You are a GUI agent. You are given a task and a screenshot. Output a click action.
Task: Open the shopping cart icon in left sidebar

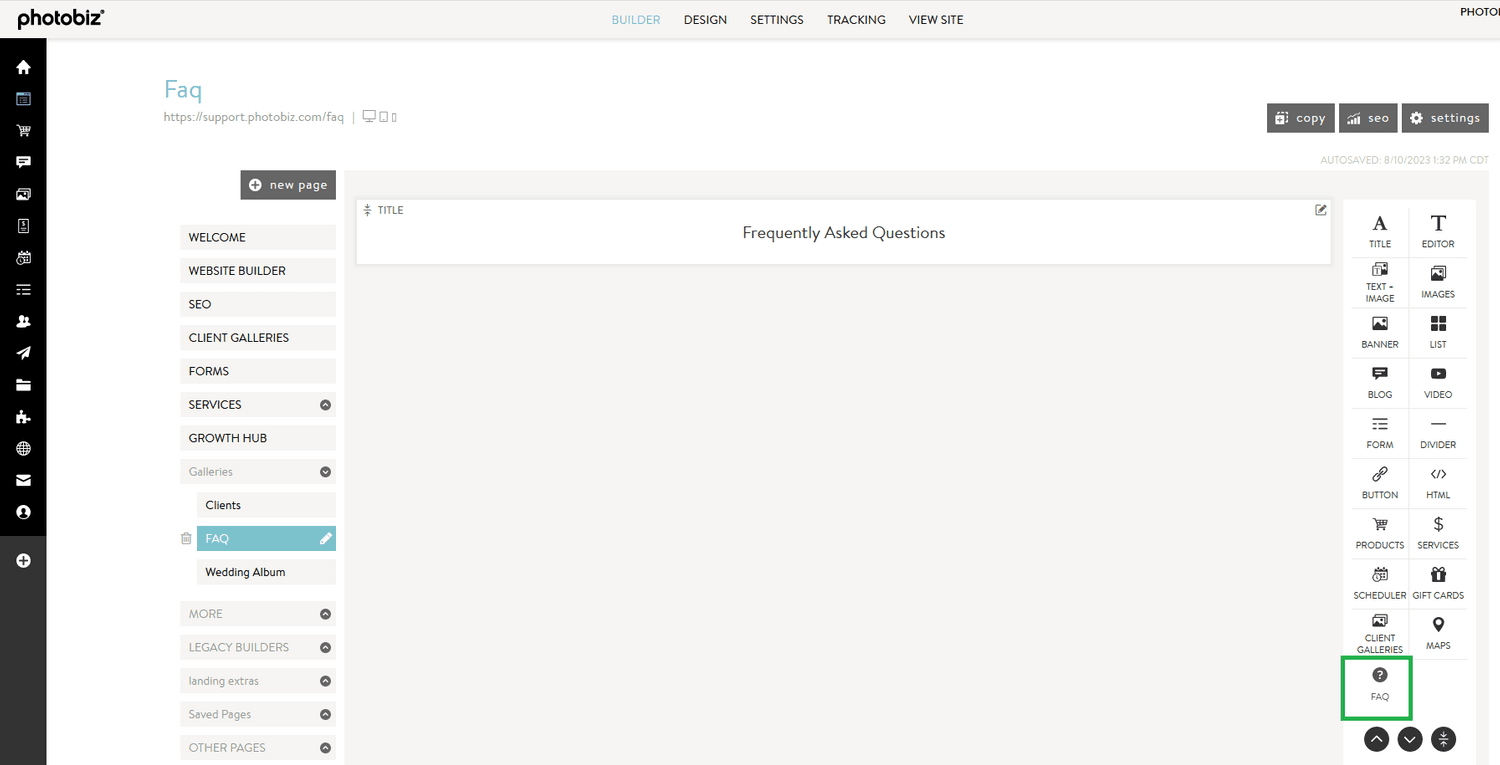tap(23, 130)
